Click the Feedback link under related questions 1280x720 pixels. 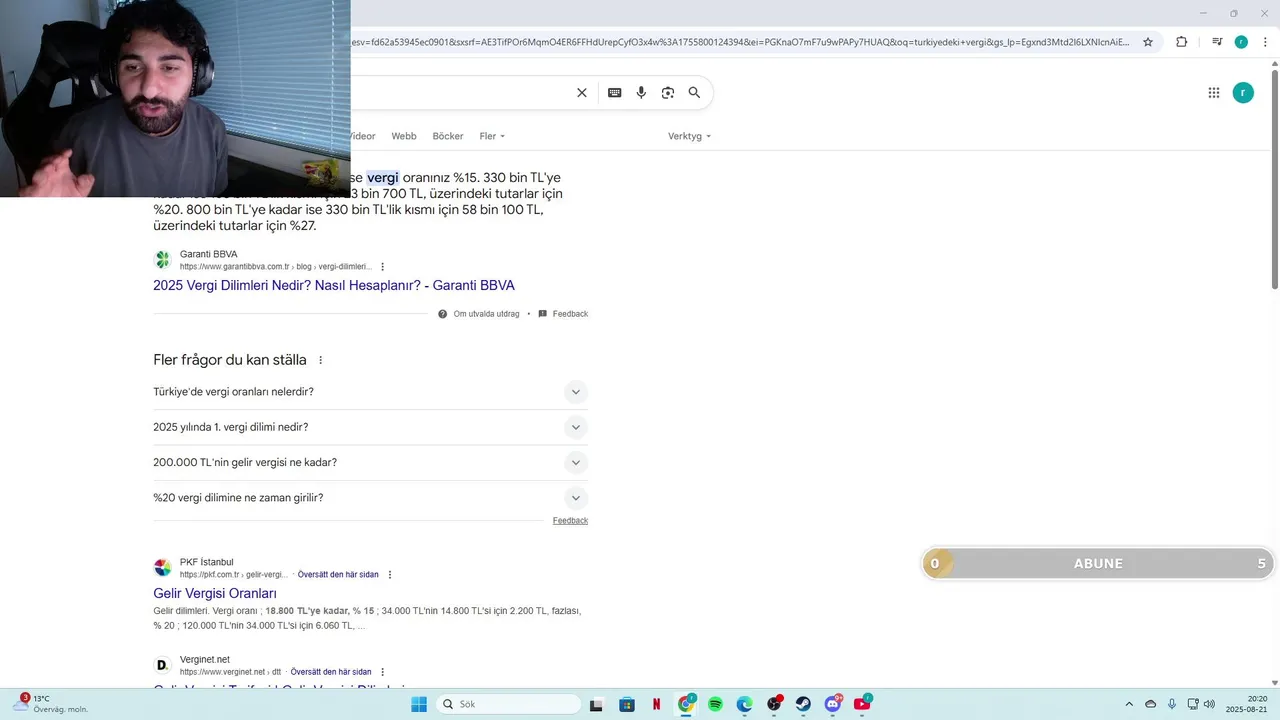click(x=570, y=521)
